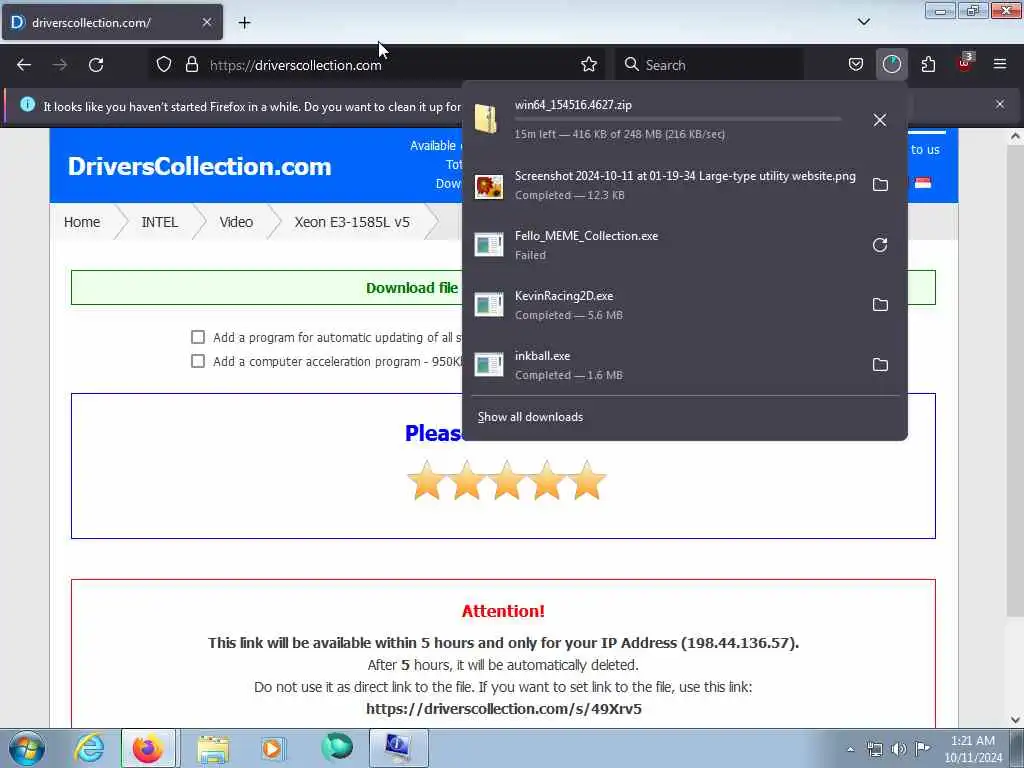Open tracking protection shield icon
Image resolution: width=1024 pixels, height=768 pixels.
click(x=164, y=65)
